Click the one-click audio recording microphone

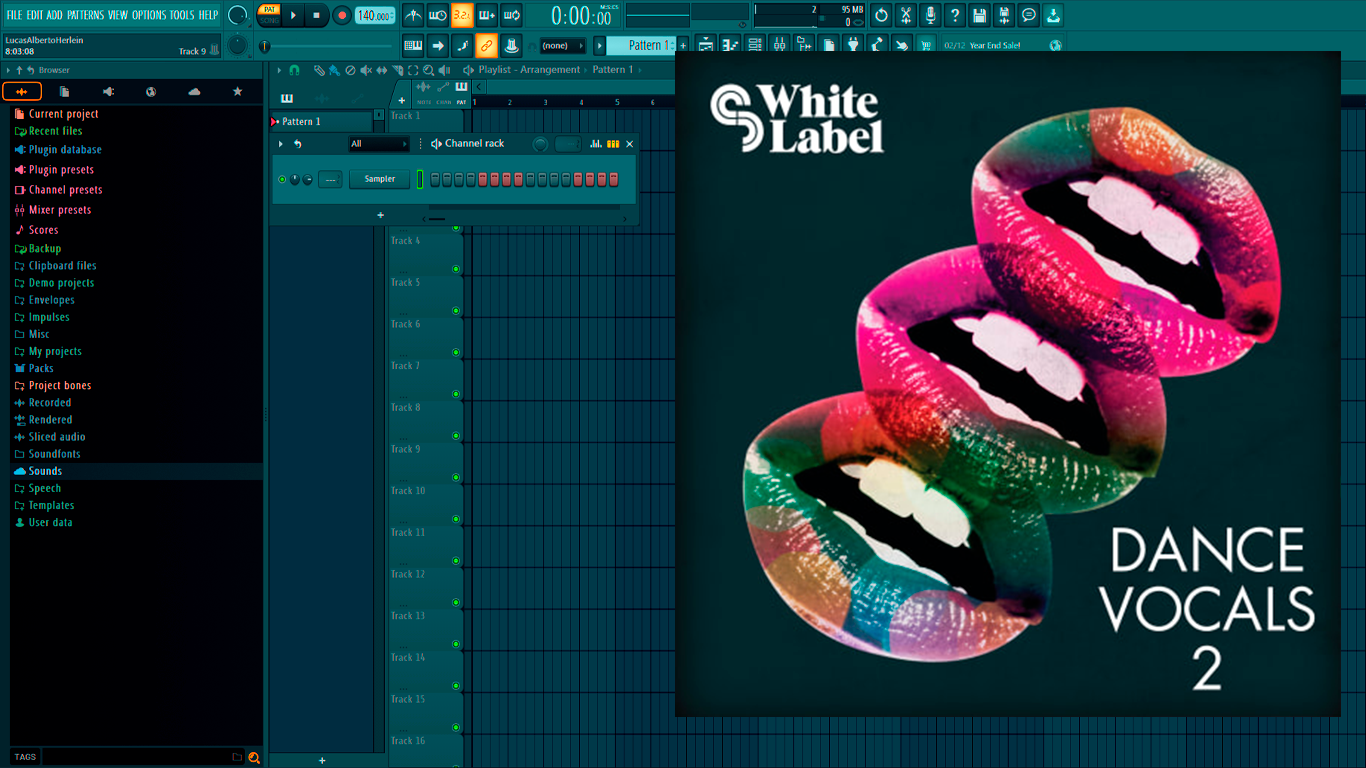(930, 15)
